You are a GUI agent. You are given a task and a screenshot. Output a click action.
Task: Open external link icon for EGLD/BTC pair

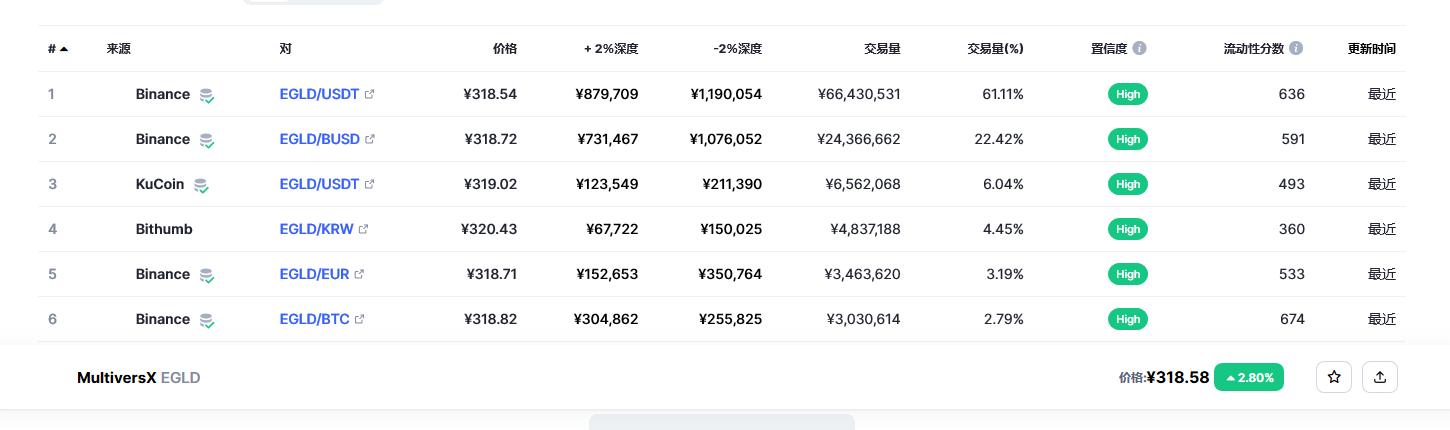pyautogui.click(x=360, y=319)
